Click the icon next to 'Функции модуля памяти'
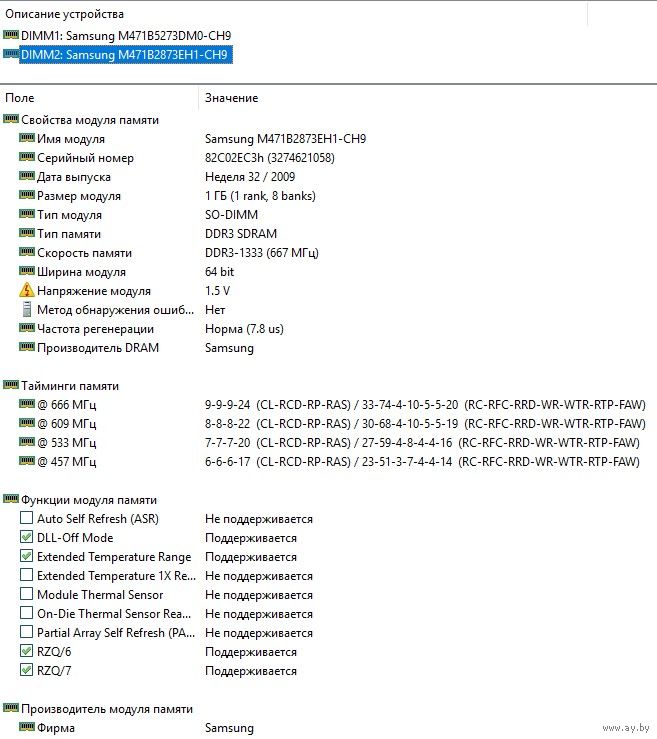 (x=11, y=499)
